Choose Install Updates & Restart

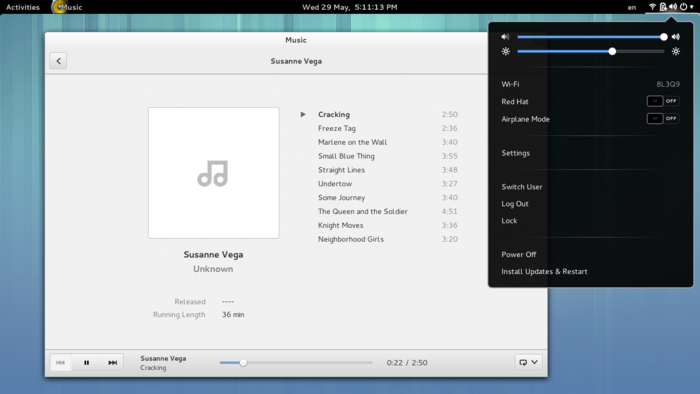[x=544, y=271]
